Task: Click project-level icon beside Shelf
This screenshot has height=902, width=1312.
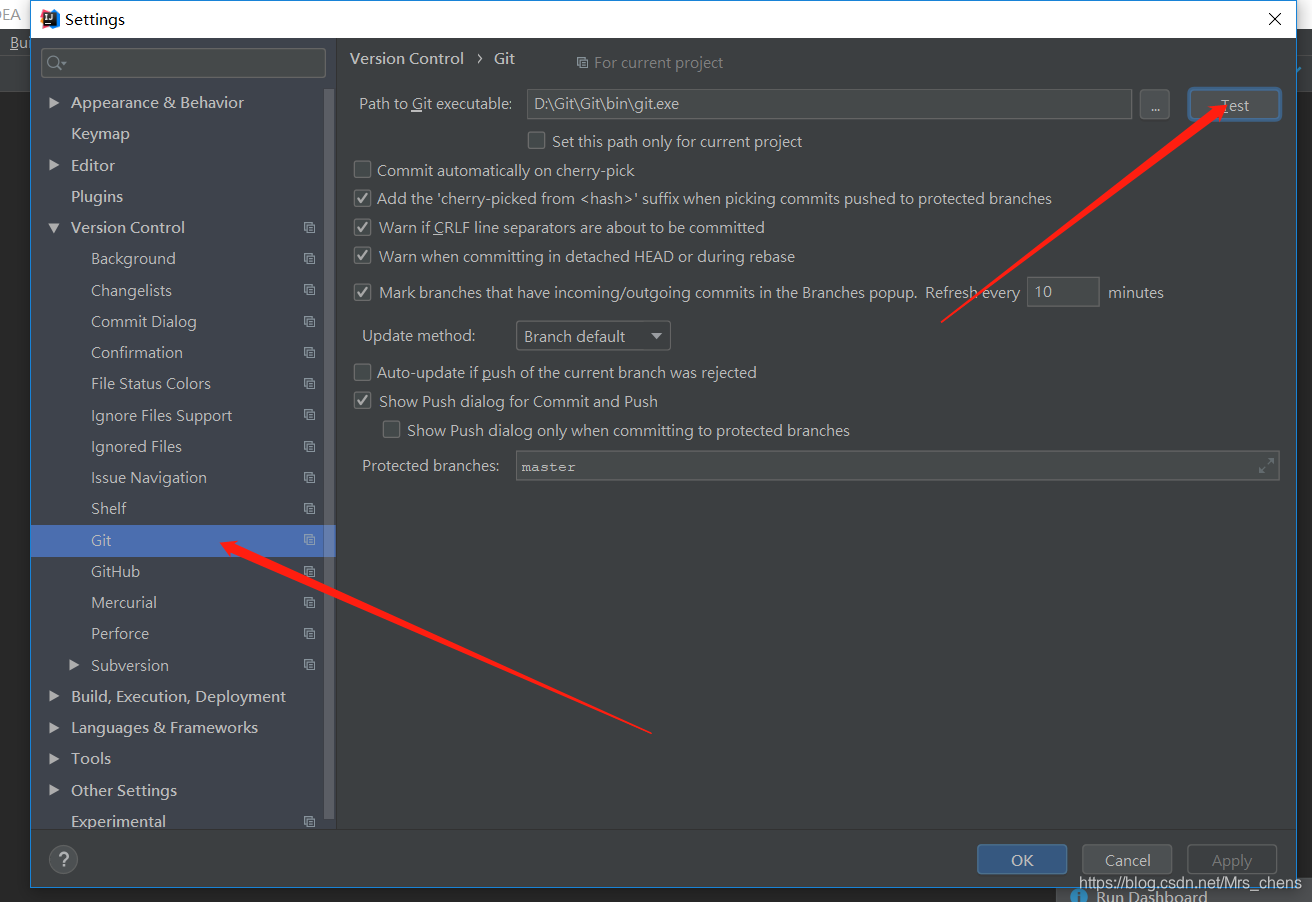Action: click(x=310, y=508)
